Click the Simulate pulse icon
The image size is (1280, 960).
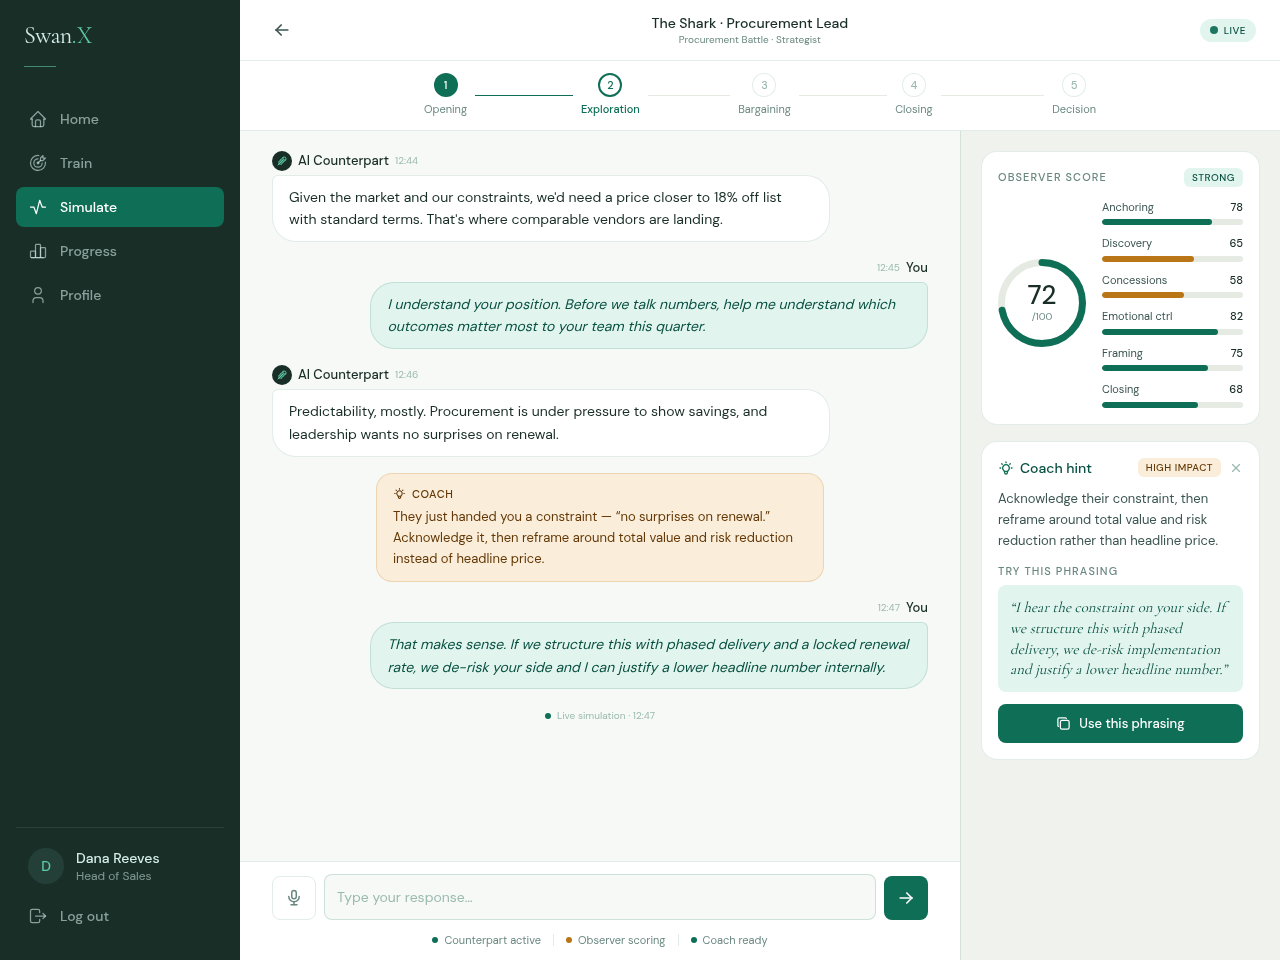coord(38,207)
